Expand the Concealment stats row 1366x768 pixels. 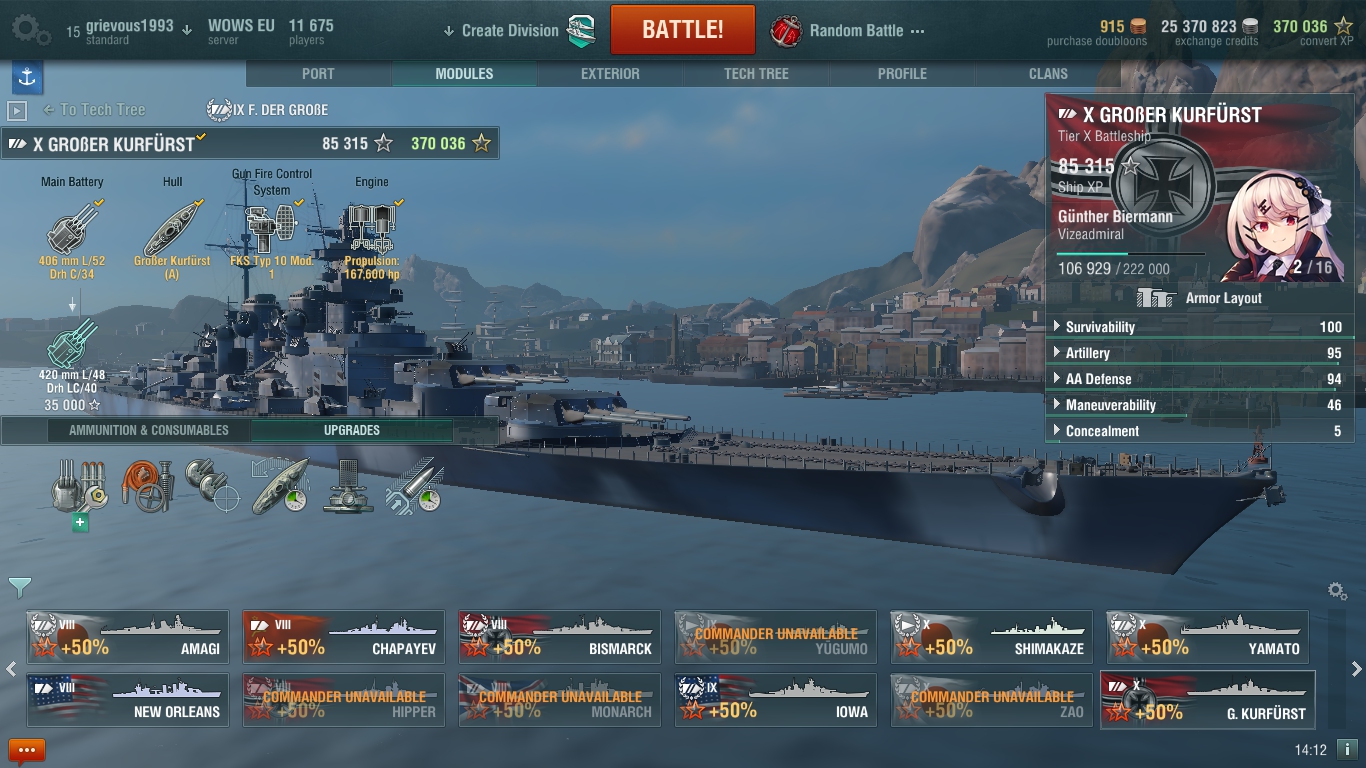coord(1200,431)
